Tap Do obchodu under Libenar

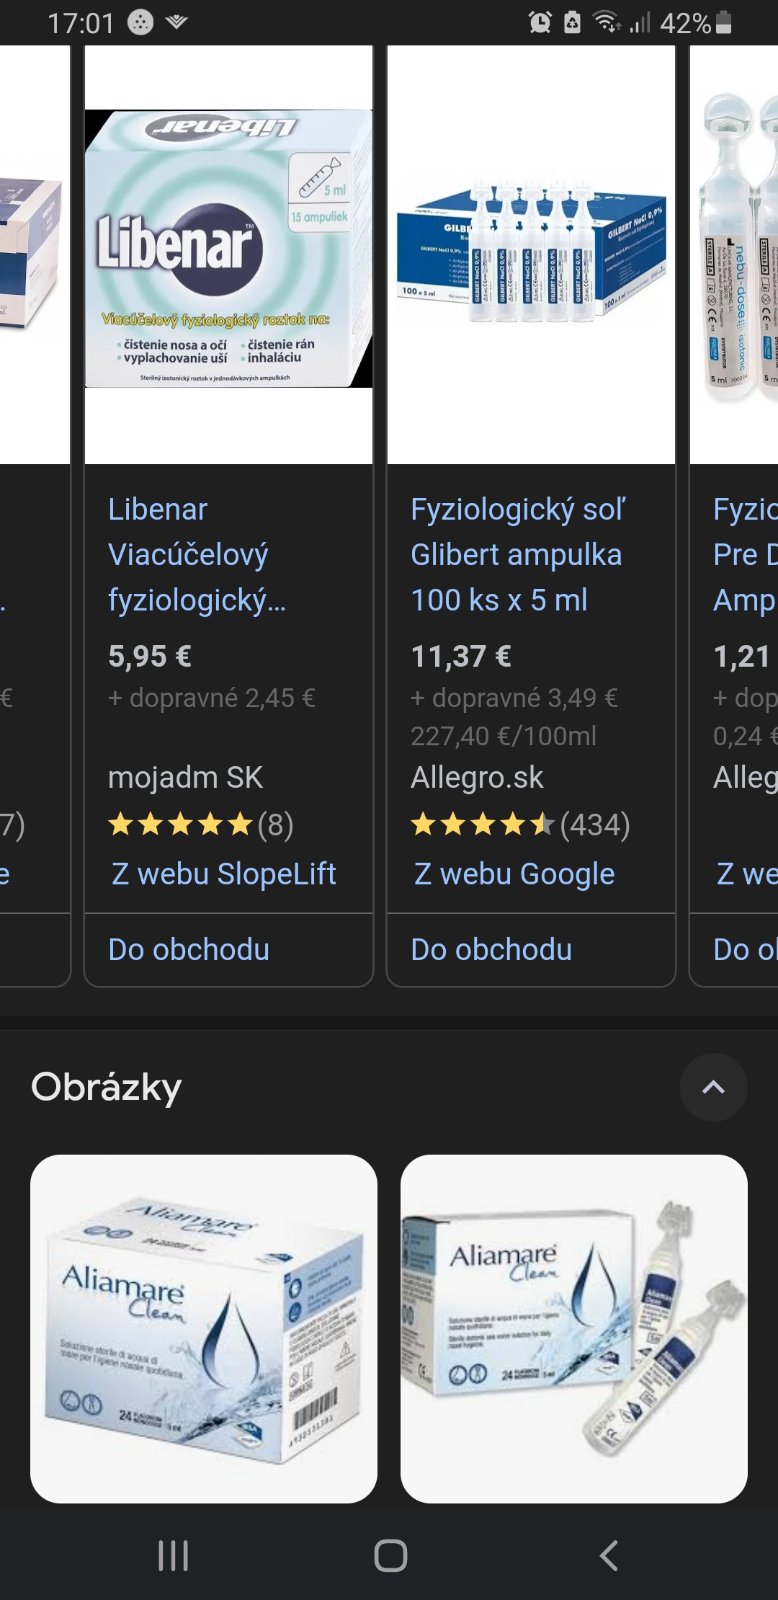(189, 949)
